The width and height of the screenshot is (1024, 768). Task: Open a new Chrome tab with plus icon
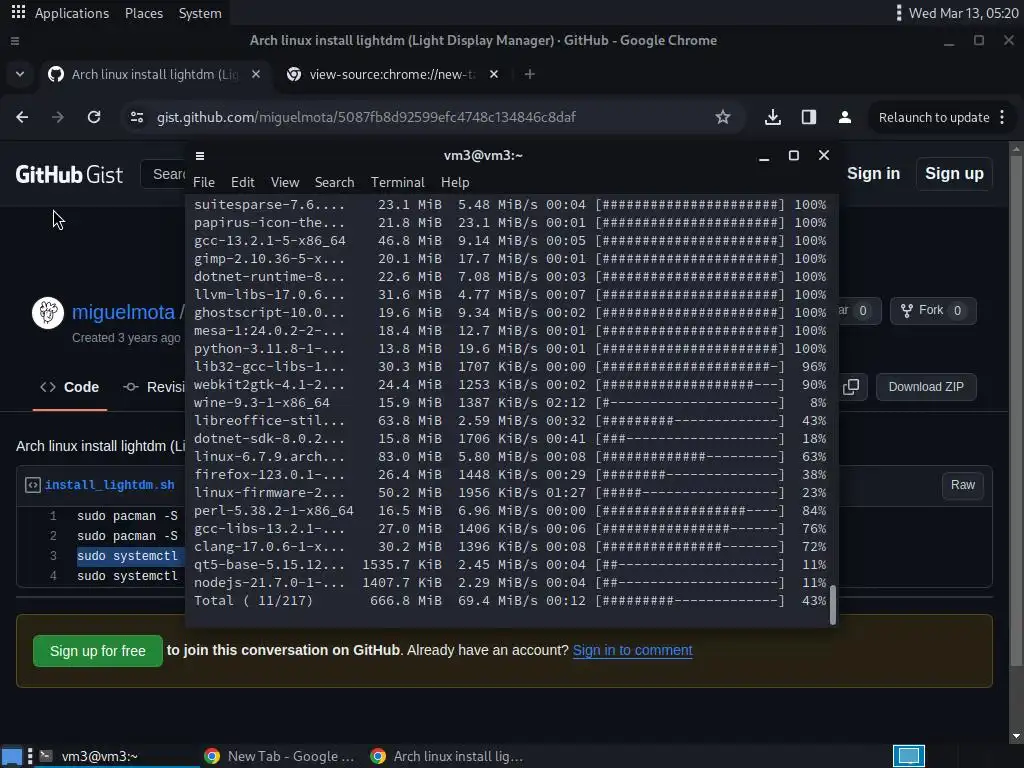click(530, 74)
